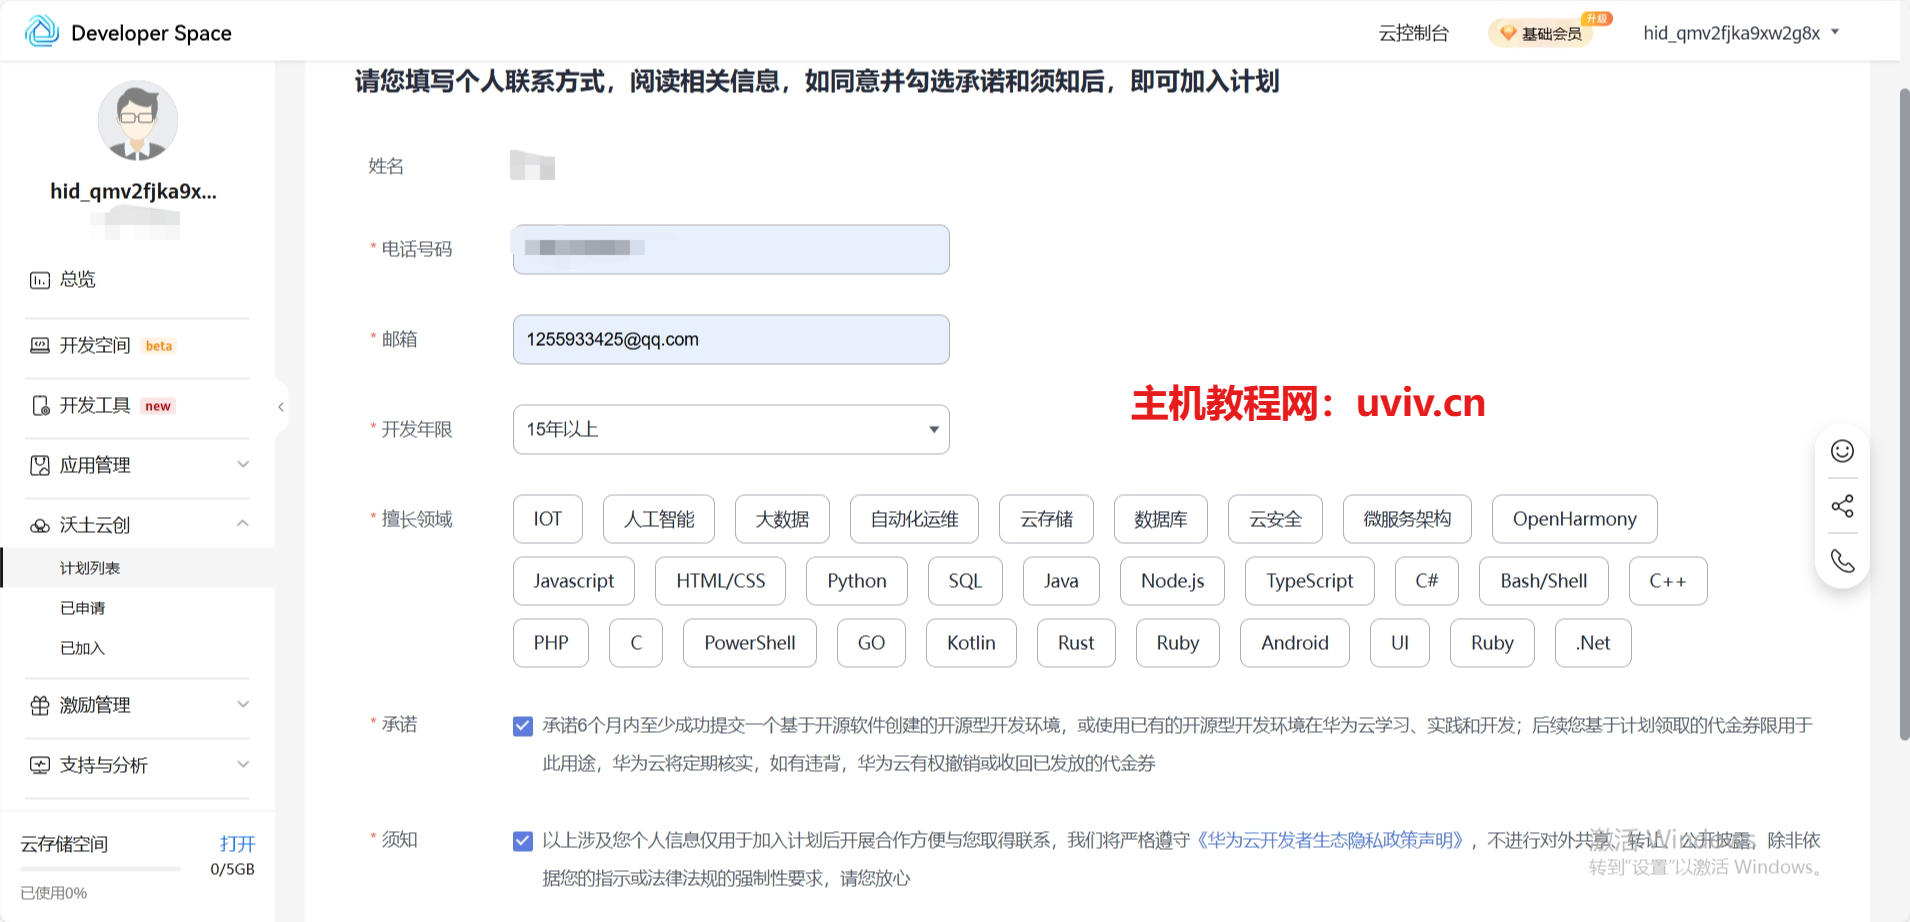The image size is (1910, 922).
Task: Open the account name dropdown menu
Action: pos(1740,33)
